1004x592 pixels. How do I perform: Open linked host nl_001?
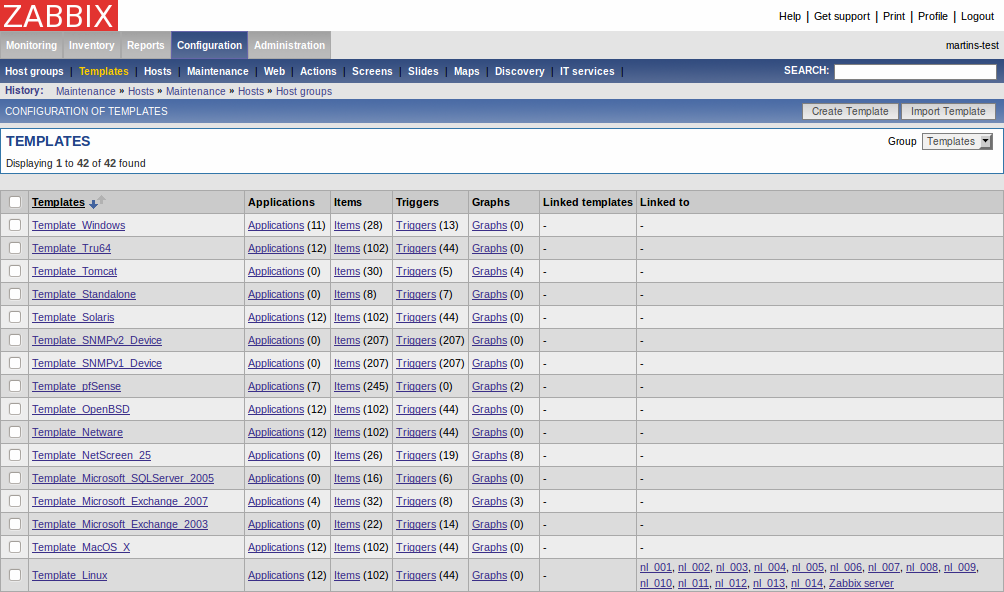point(656,567)
